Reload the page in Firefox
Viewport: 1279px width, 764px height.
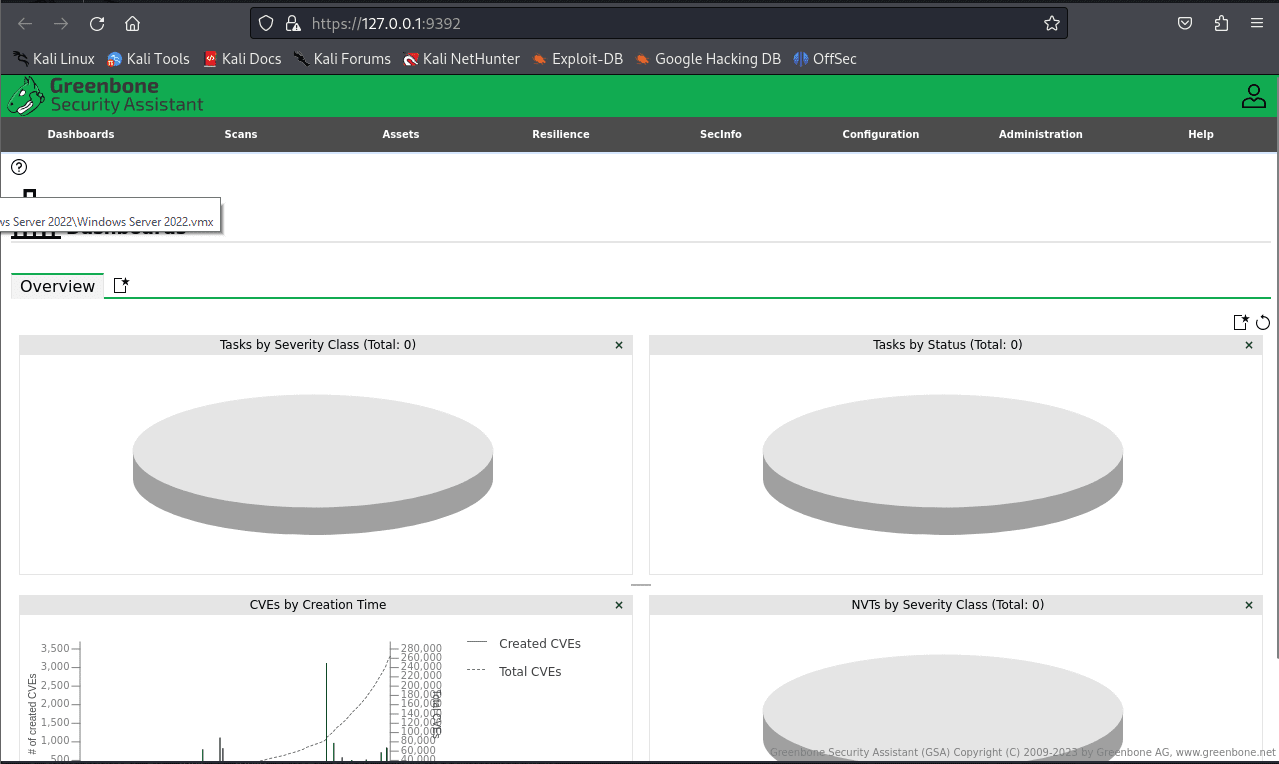click(97, 23)
